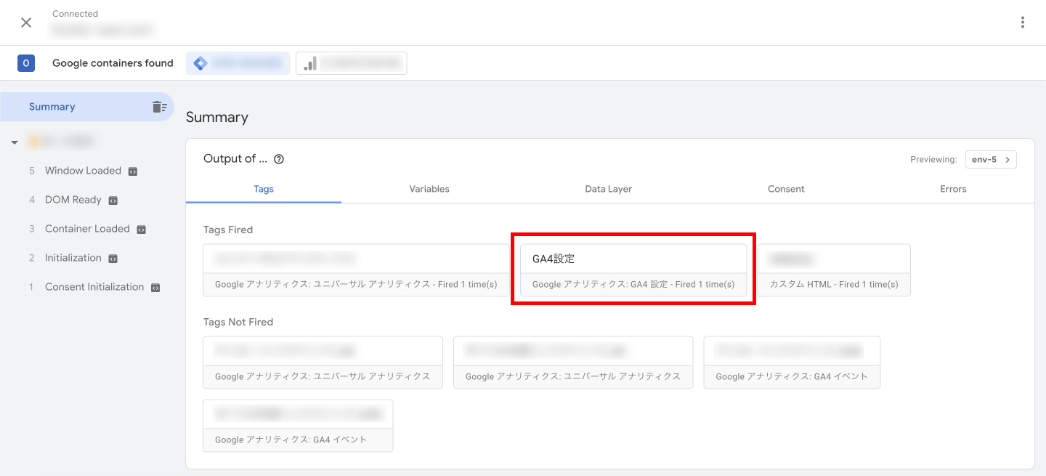Click code icon next to DOM Ready
The width and height of the screenshot is (1046, 476).
click(113, 200)
